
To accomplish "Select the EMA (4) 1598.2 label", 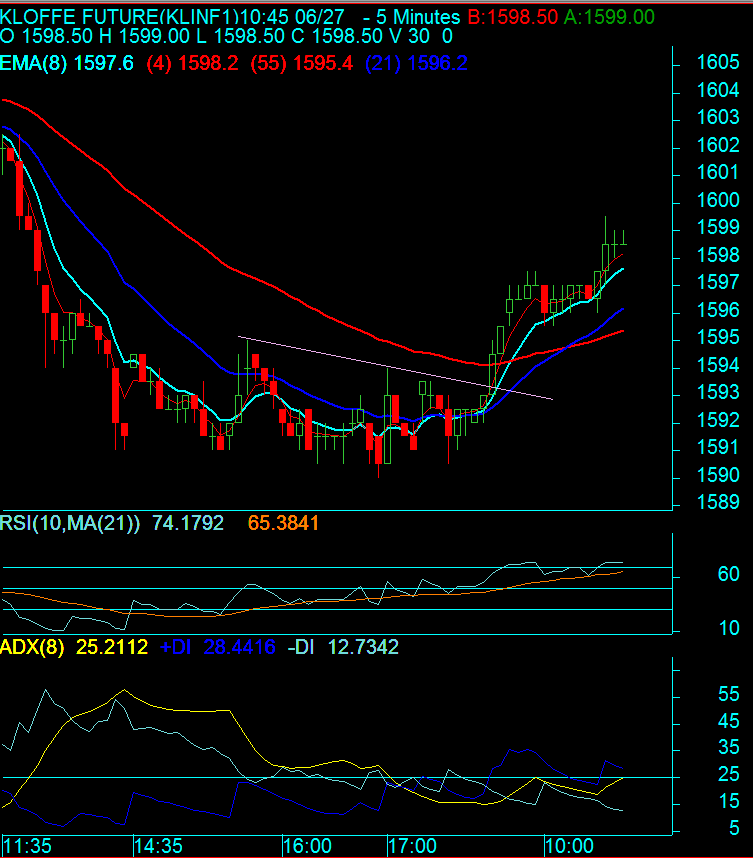I will click(x=192, y=63).
